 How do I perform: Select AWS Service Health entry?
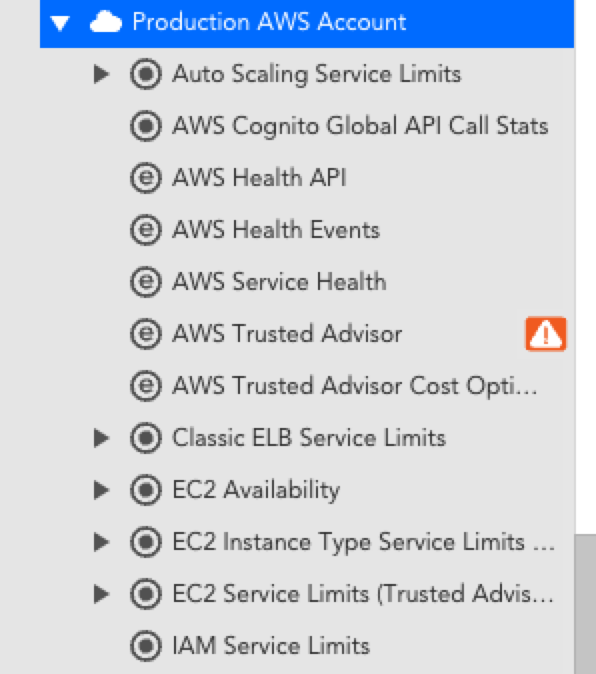pos(279,282)
